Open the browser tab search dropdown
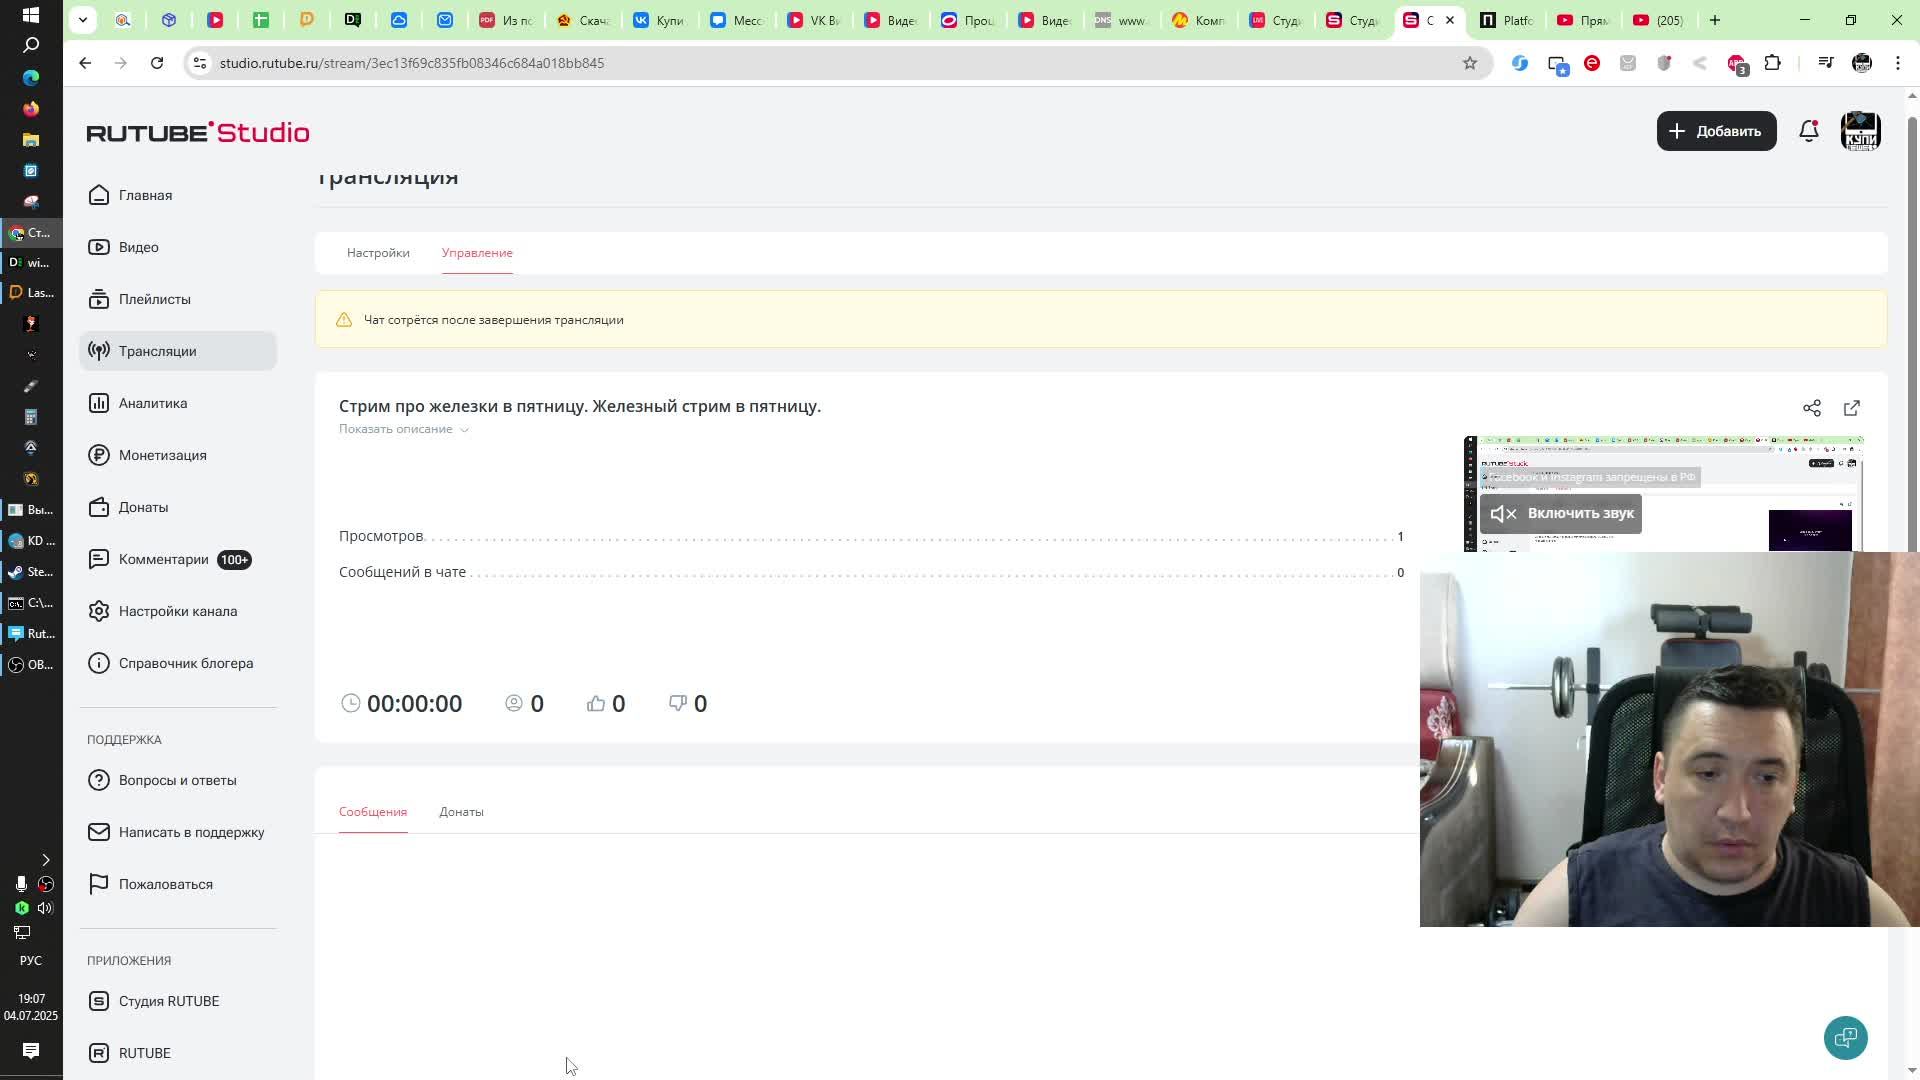The height and width of the screenshot is (1080, 1920). pyautogui.click(x=83, y=20)
